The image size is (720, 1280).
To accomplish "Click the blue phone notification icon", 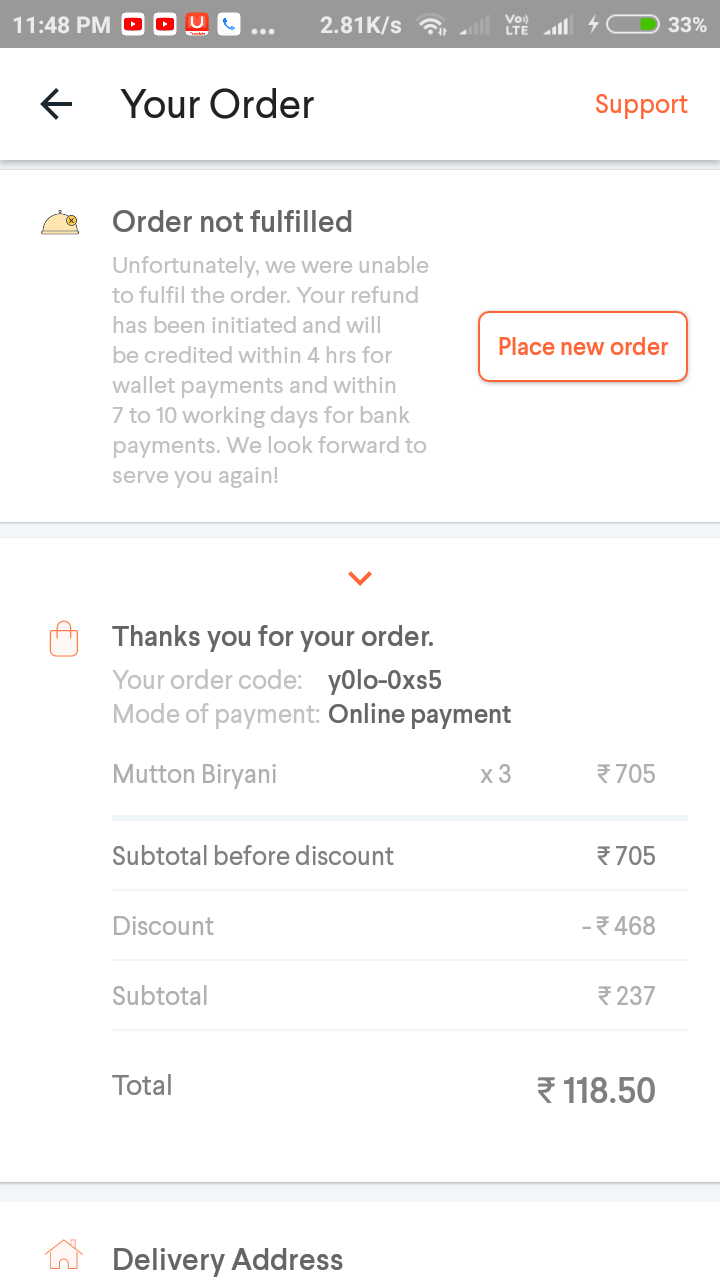I will point(229,24).
